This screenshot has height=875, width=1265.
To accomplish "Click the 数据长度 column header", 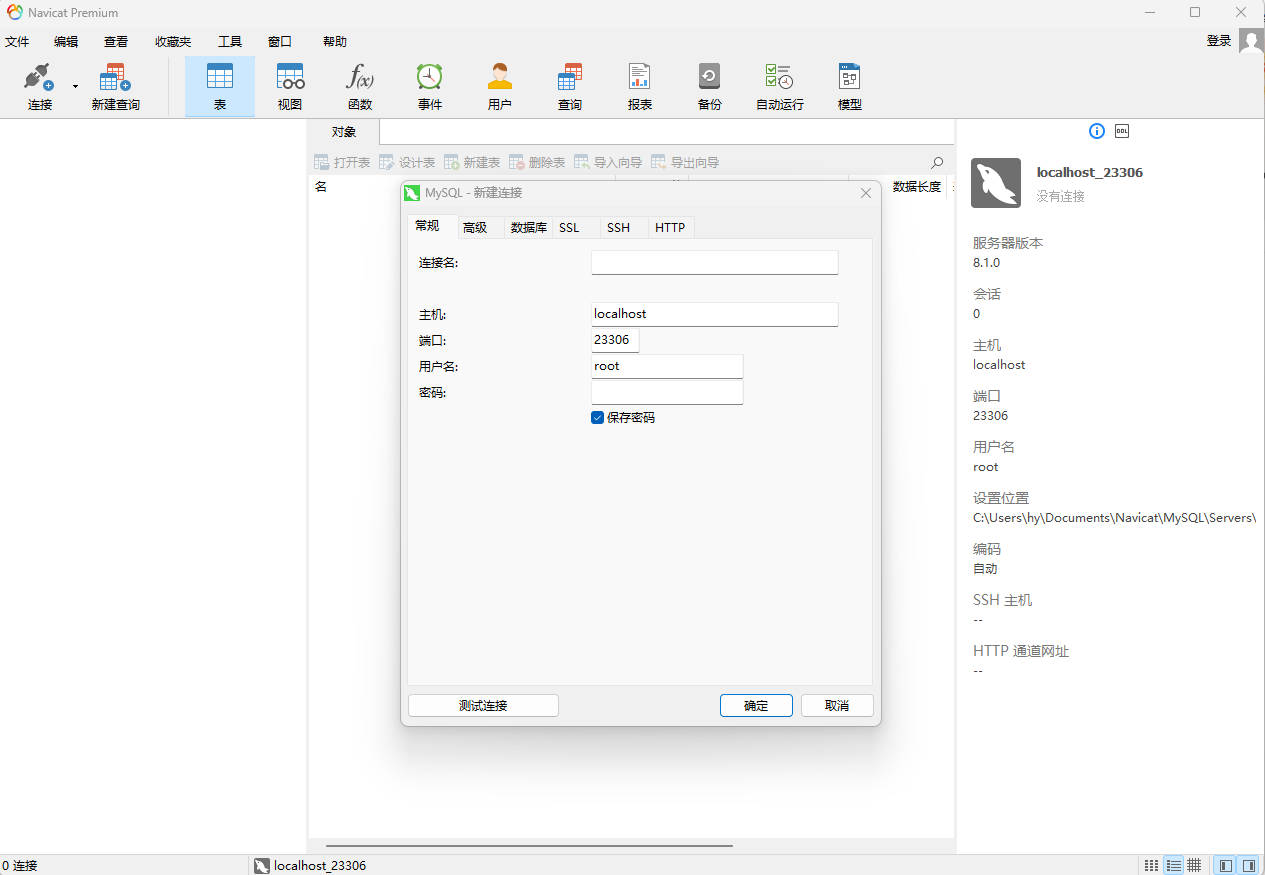I will coord(916,186).
